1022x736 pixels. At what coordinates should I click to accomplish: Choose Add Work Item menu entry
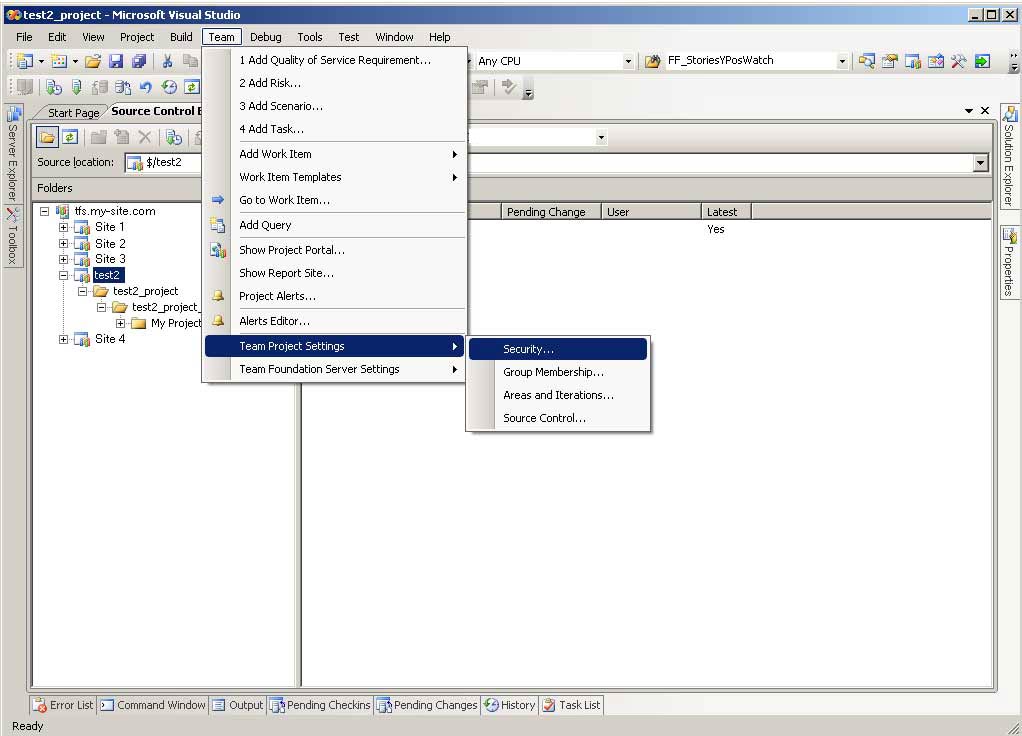(x=334, y=155)
